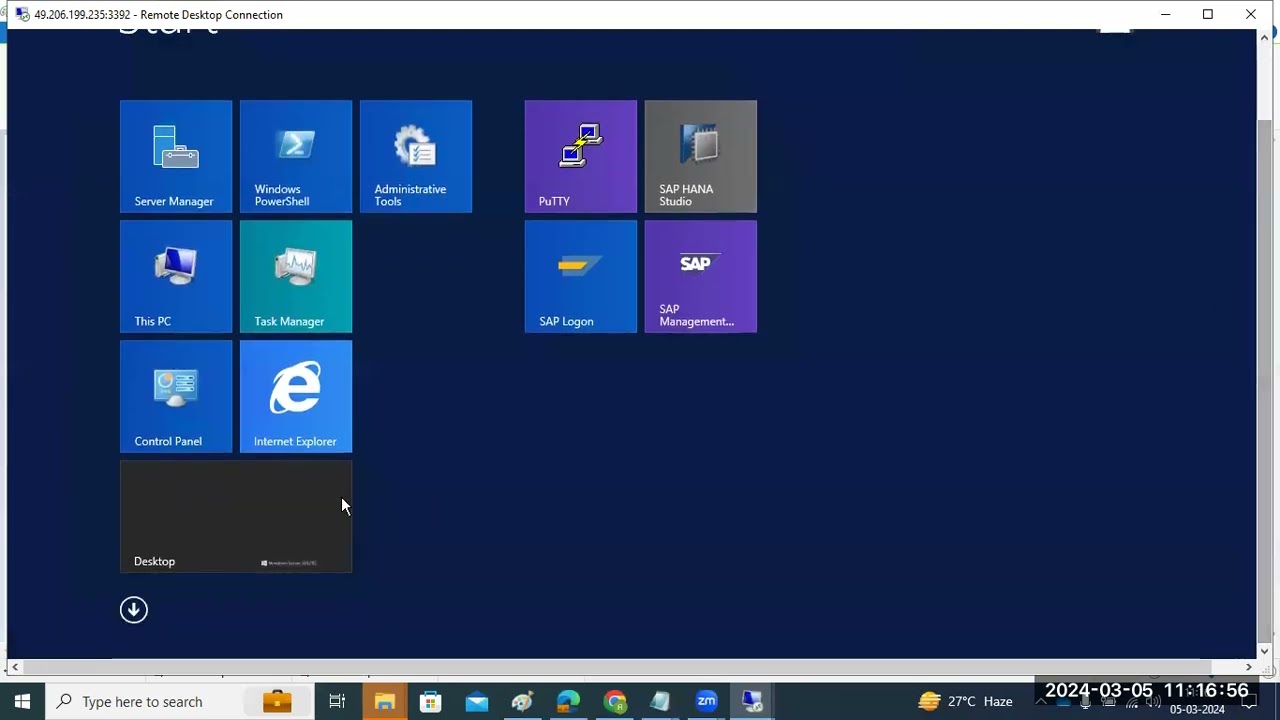This screenshot has width=1280, height=720.
Task: Open Google Chrome from the taskbar
Action: [615, 701]
